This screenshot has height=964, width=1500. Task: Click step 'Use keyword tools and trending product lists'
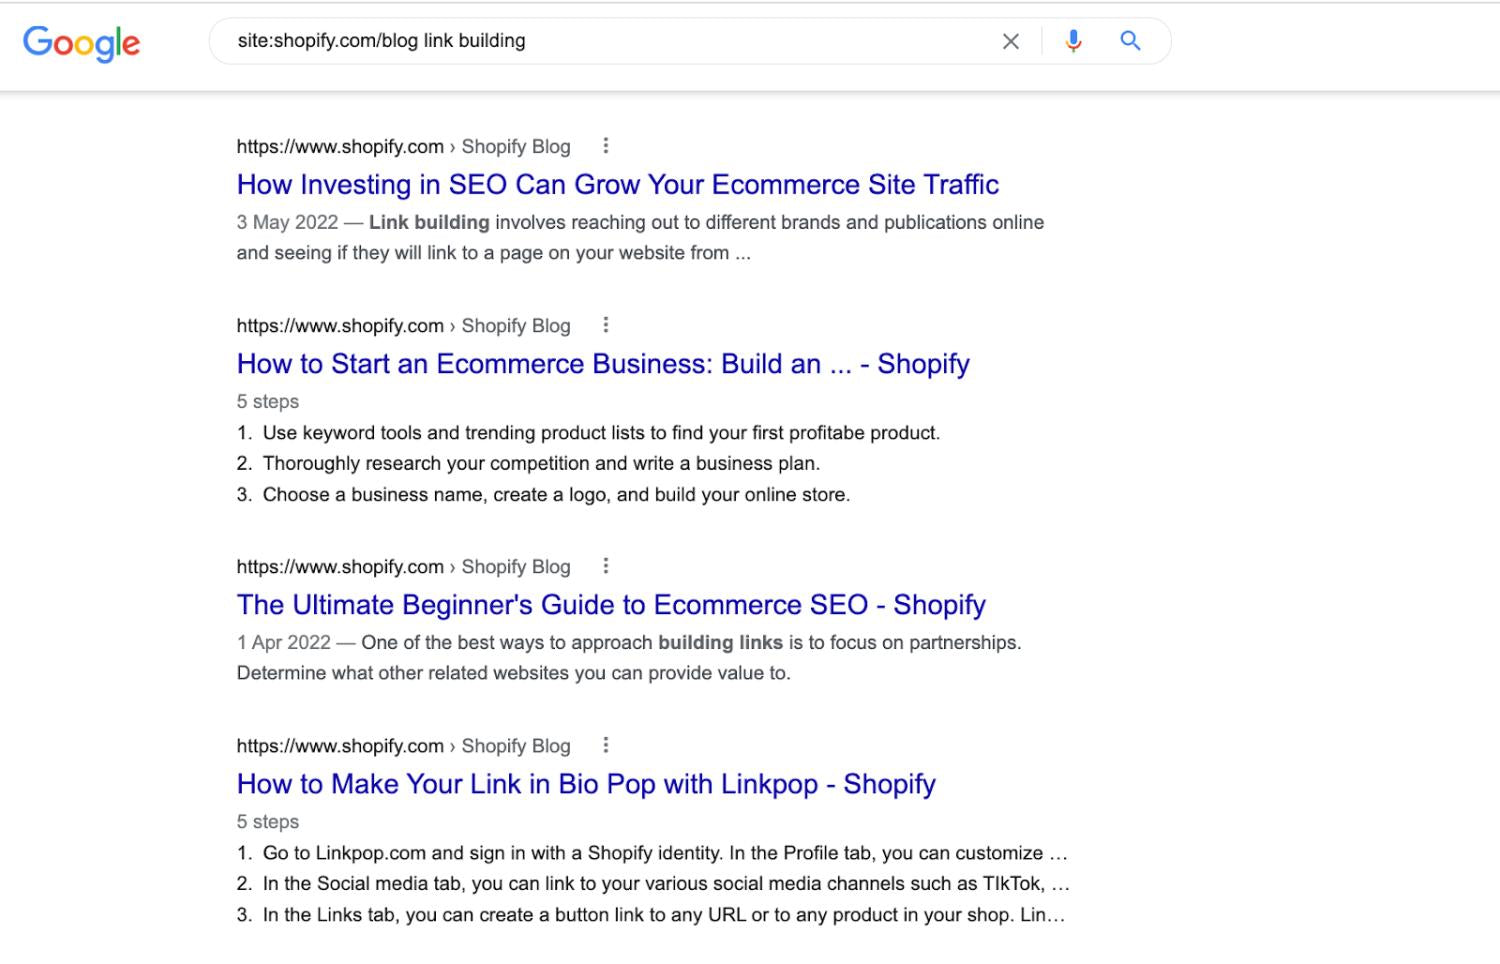[x=600, y=433]
